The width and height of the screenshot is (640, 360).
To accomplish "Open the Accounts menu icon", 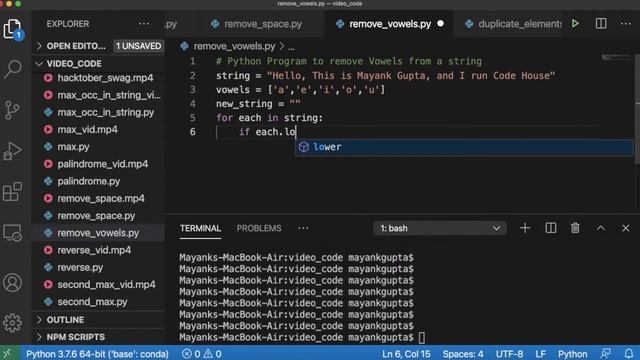I will click(x=12, y=283).
